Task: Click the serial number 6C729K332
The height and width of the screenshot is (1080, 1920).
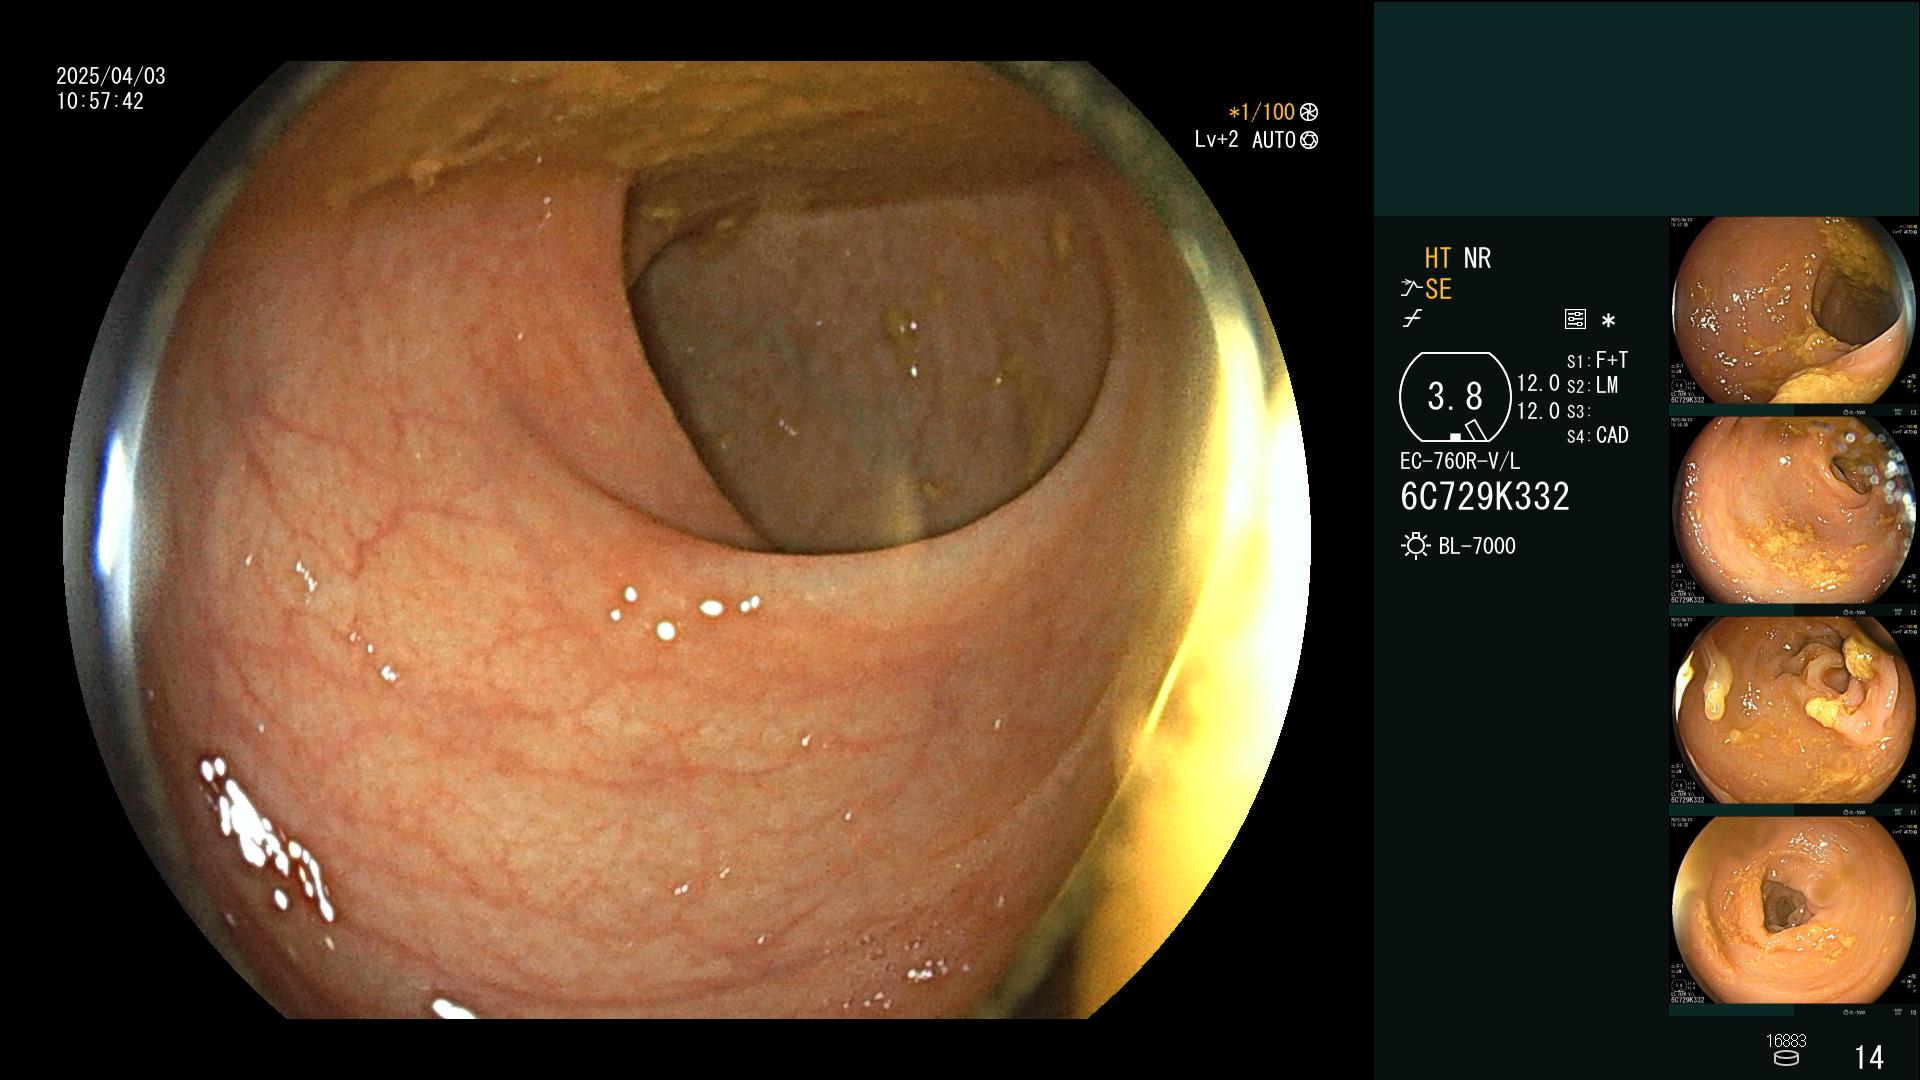Action: 1485,496
